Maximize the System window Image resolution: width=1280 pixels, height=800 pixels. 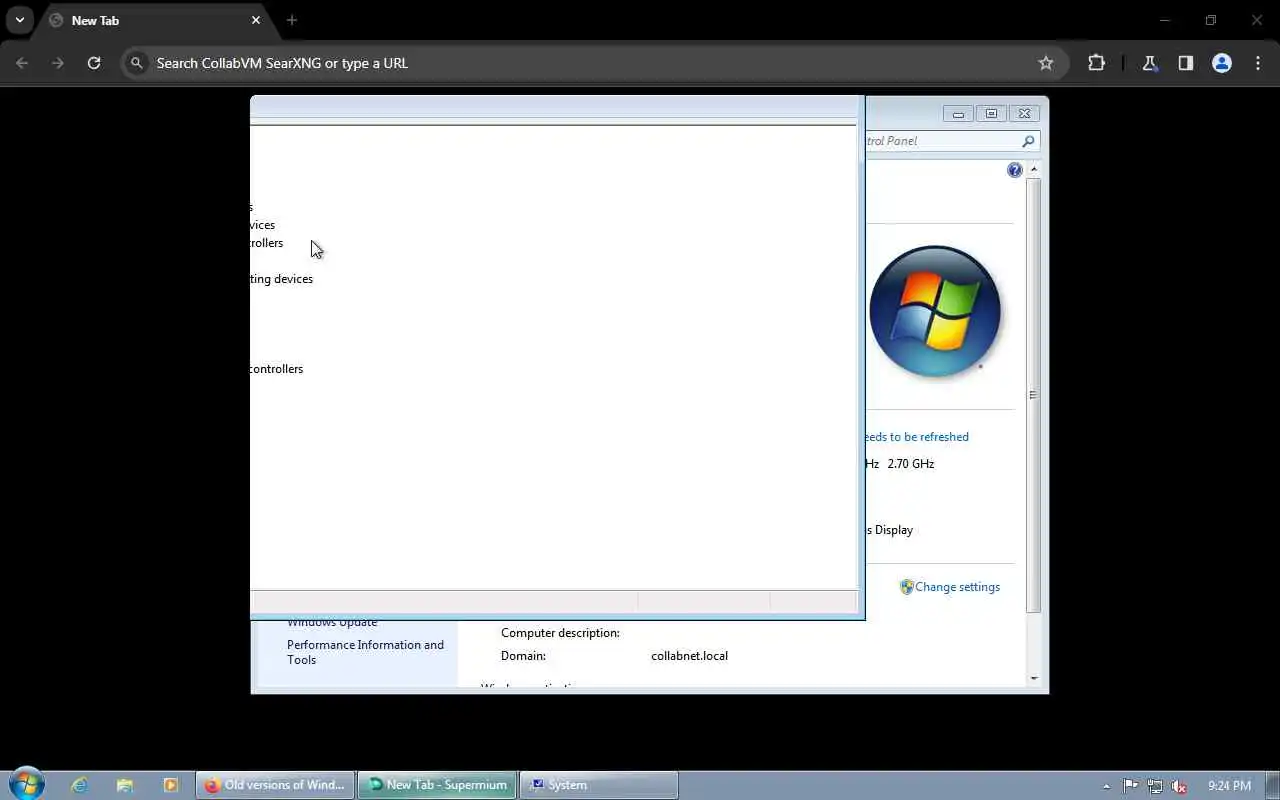991,113
